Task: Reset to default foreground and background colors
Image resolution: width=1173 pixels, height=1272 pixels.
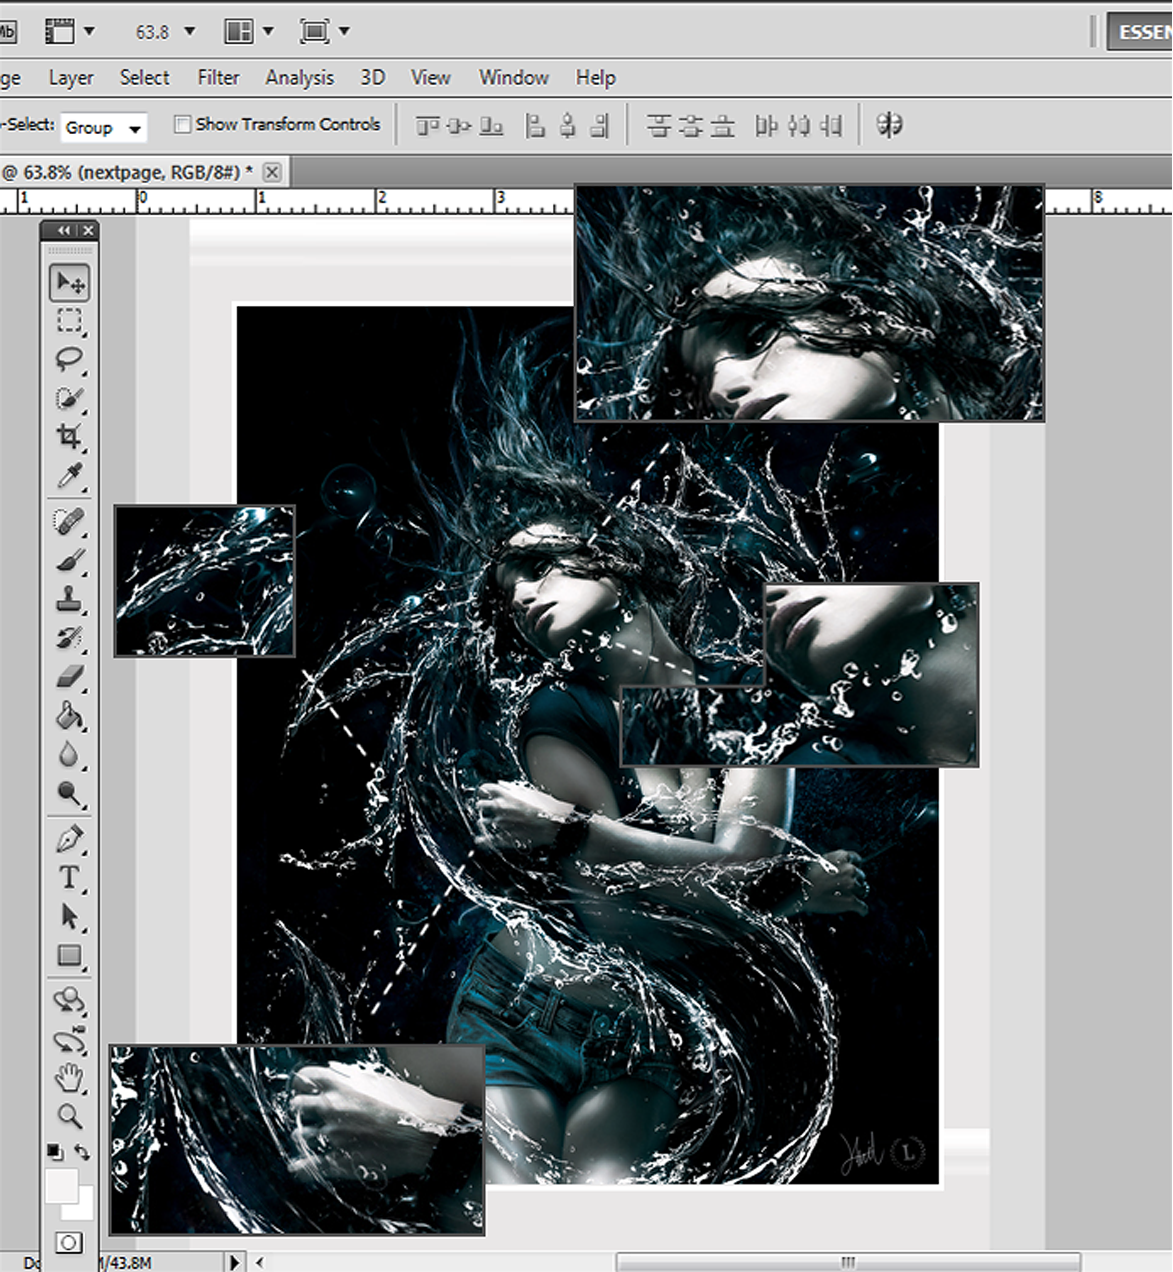Action: coord(55,1152)
